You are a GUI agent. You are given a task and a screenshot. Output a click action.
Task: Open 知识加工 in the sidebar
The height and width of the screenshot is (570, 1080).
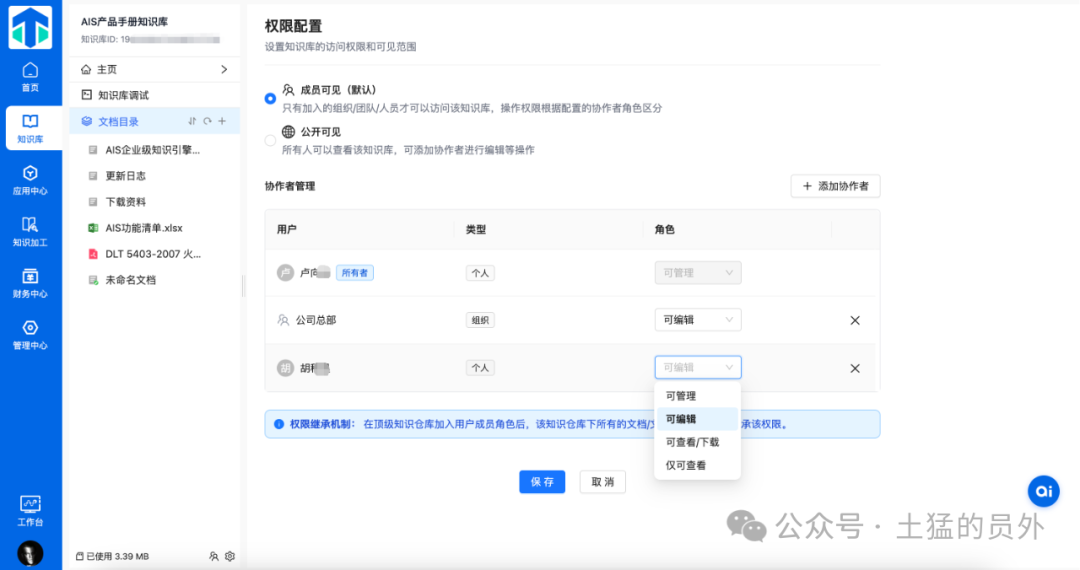tap(30, 232)
